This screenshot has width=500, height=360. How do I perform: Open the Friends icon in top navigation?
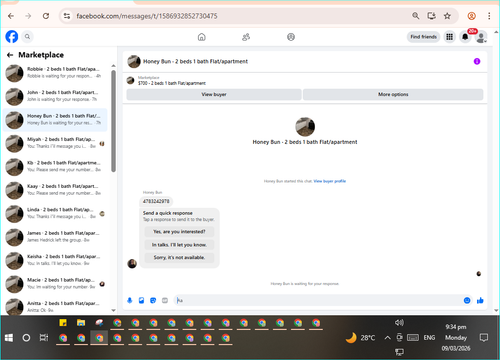pyautogui.click(x=246, y=37)
